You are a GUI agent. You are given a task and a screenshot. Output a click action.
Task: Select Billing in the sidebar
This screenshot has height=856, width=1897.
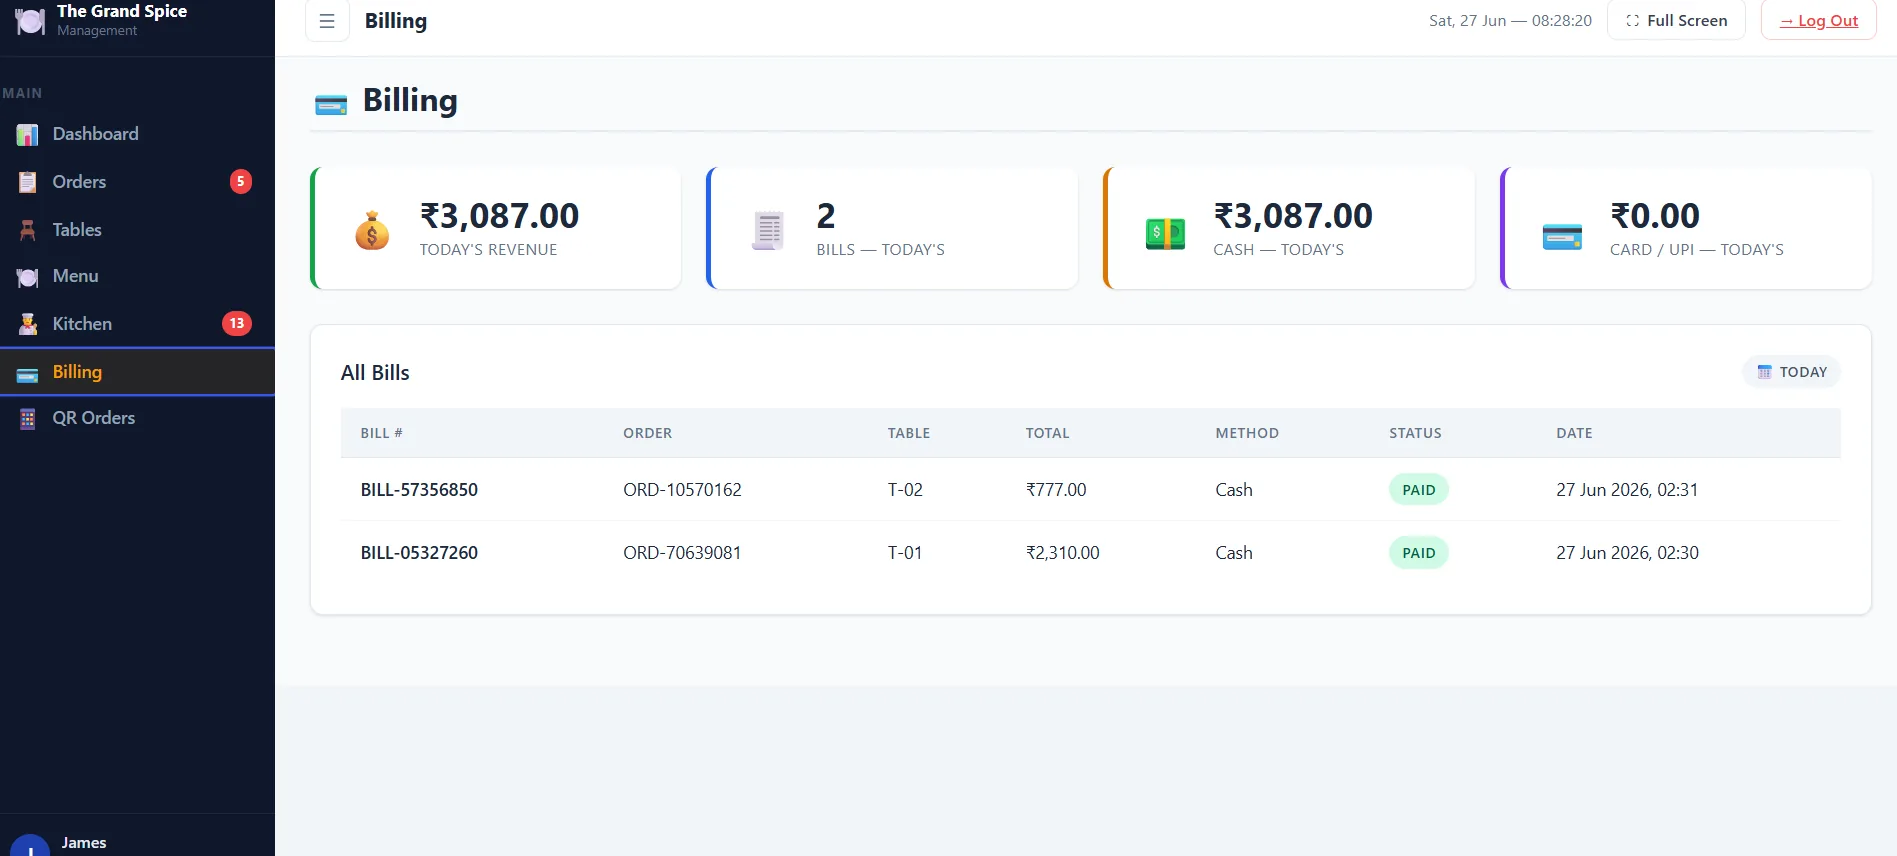point(137,372)
